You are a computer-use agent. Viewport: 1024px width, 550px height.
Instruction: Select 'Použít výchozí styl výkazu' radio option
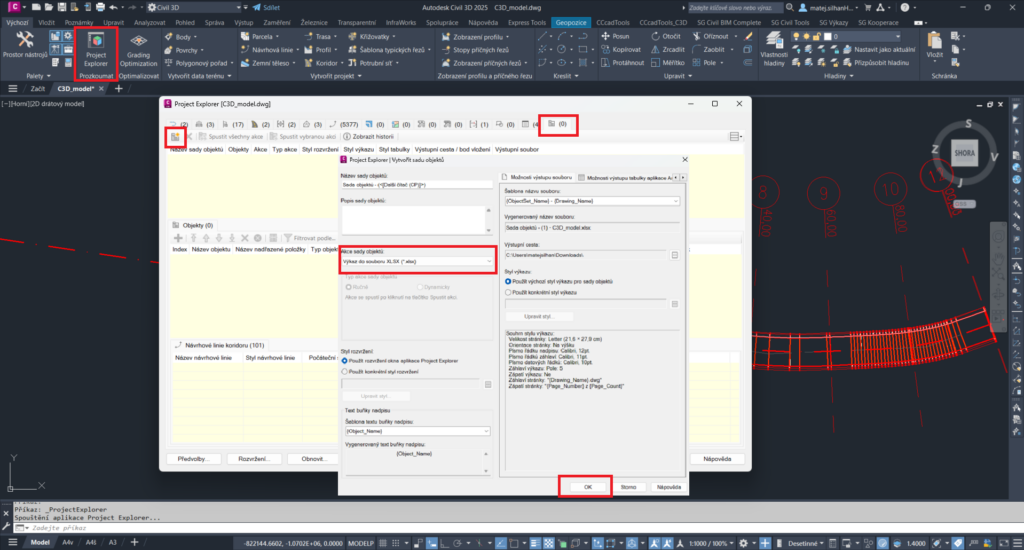click(x=510, y=281)
